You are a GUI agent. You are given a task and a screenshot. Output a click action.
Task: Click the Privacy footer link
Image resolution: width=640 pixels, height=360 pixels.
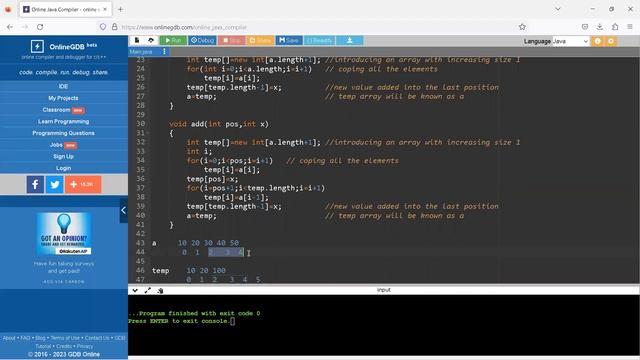pos(85,346)
